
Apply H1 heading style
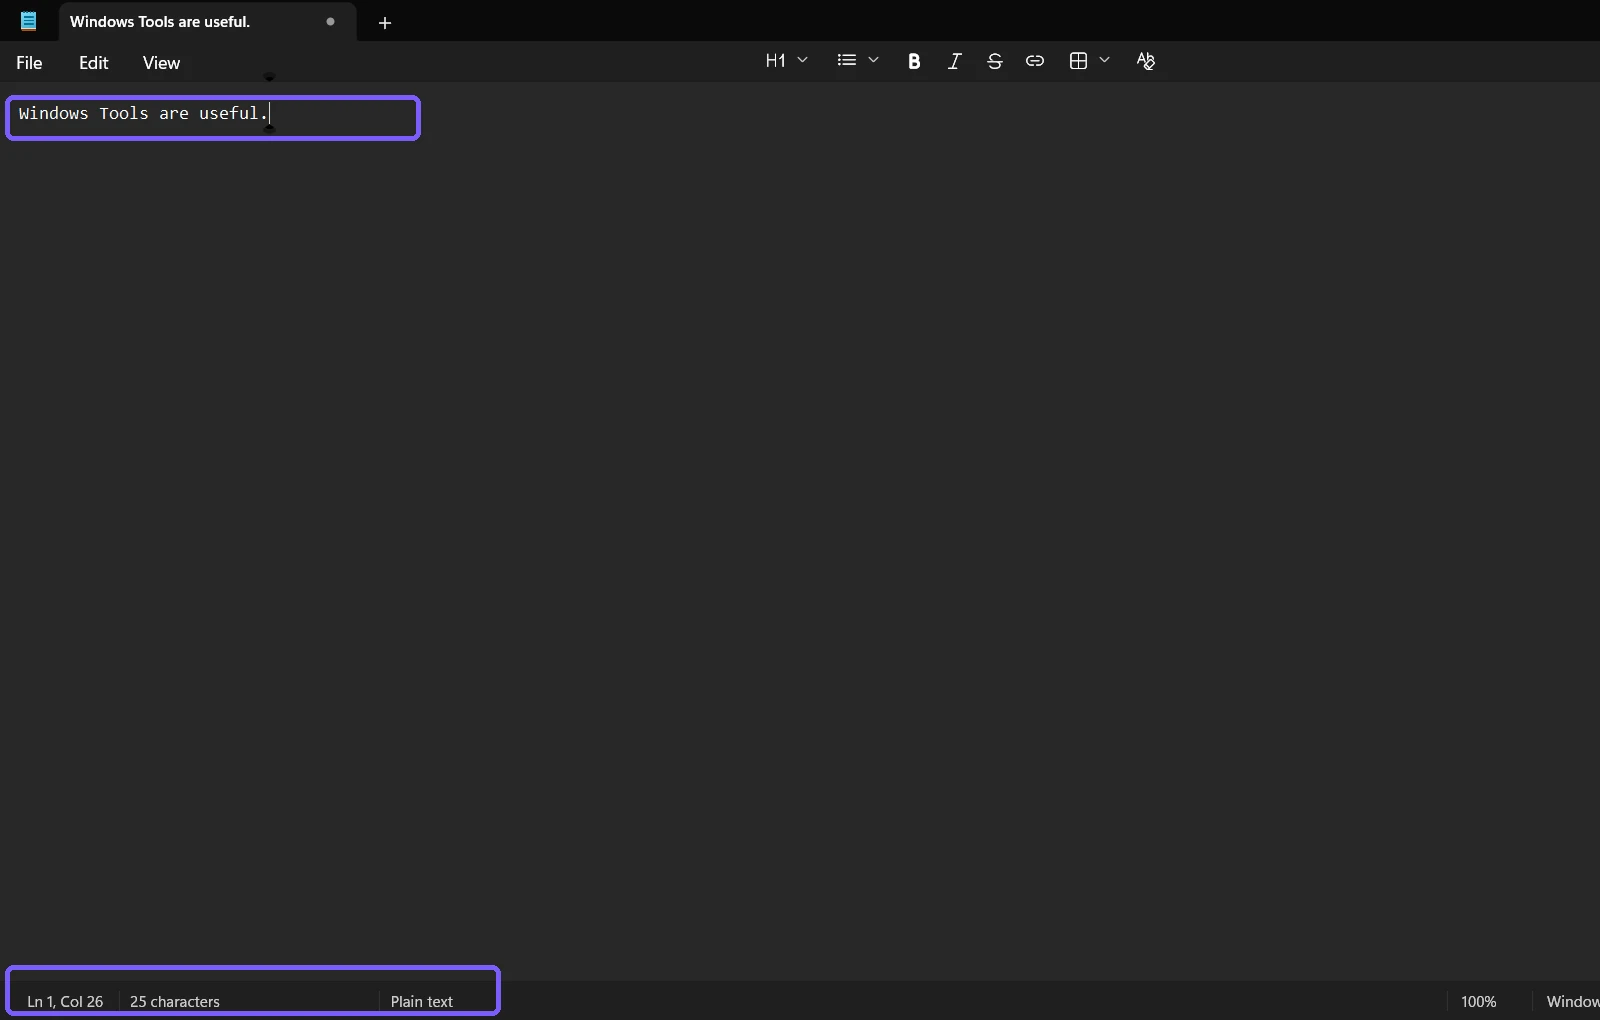[775, 61]
